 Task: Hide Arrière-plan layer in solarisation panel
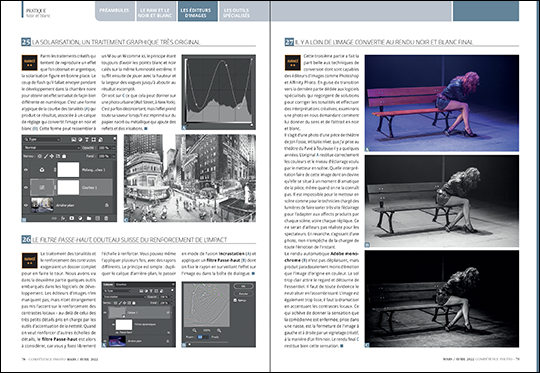click(26, 205)
